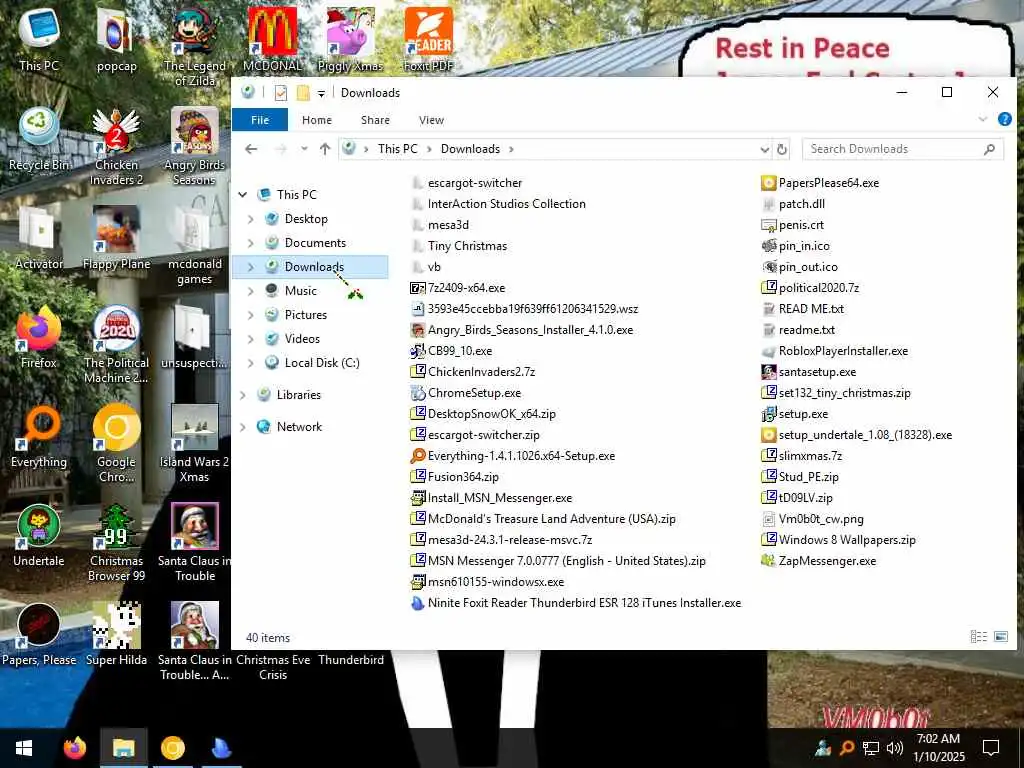Select Pictures in the navigation pane
The image size is (1024, 768).
[x=306, y=315]
